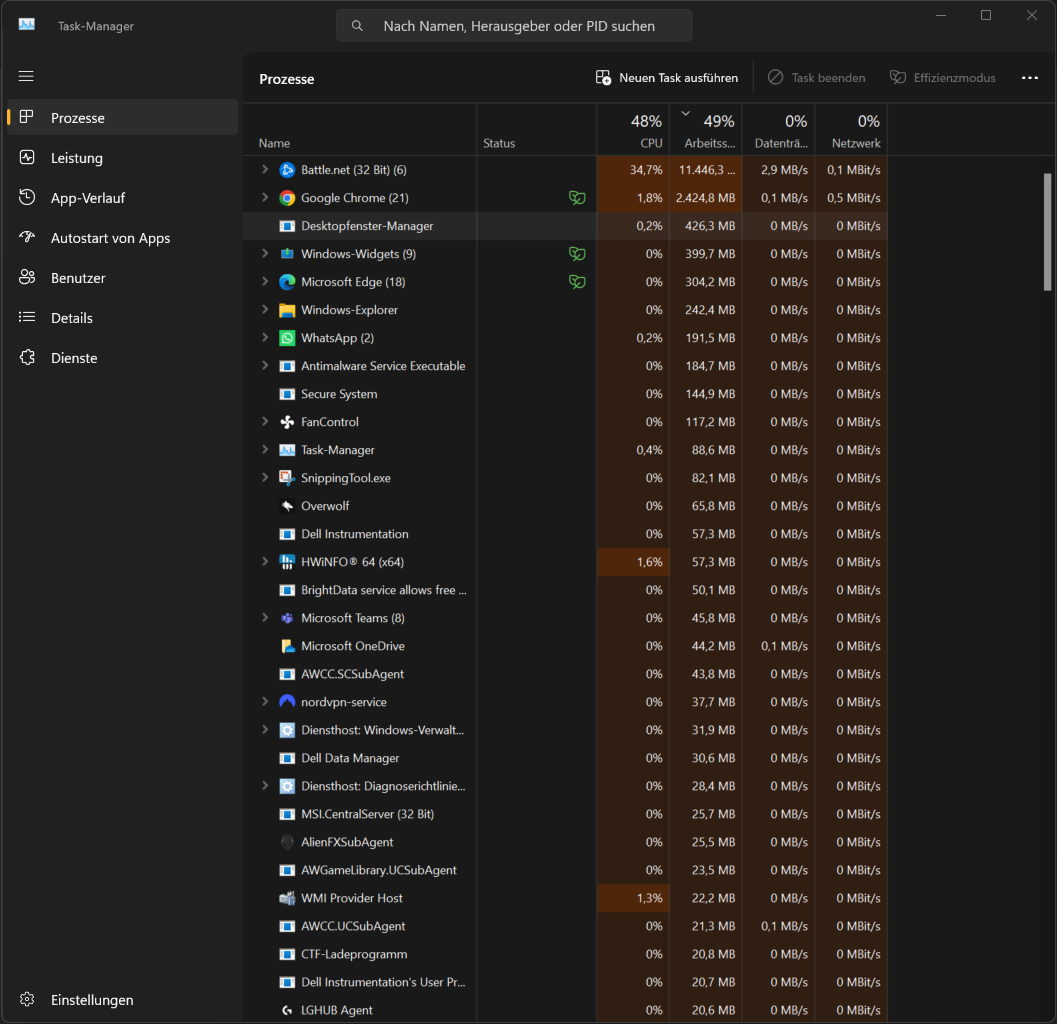The image size is (1057, 1024).
Task: Click the FanControl fan icon
Action: tap(287, 422)
